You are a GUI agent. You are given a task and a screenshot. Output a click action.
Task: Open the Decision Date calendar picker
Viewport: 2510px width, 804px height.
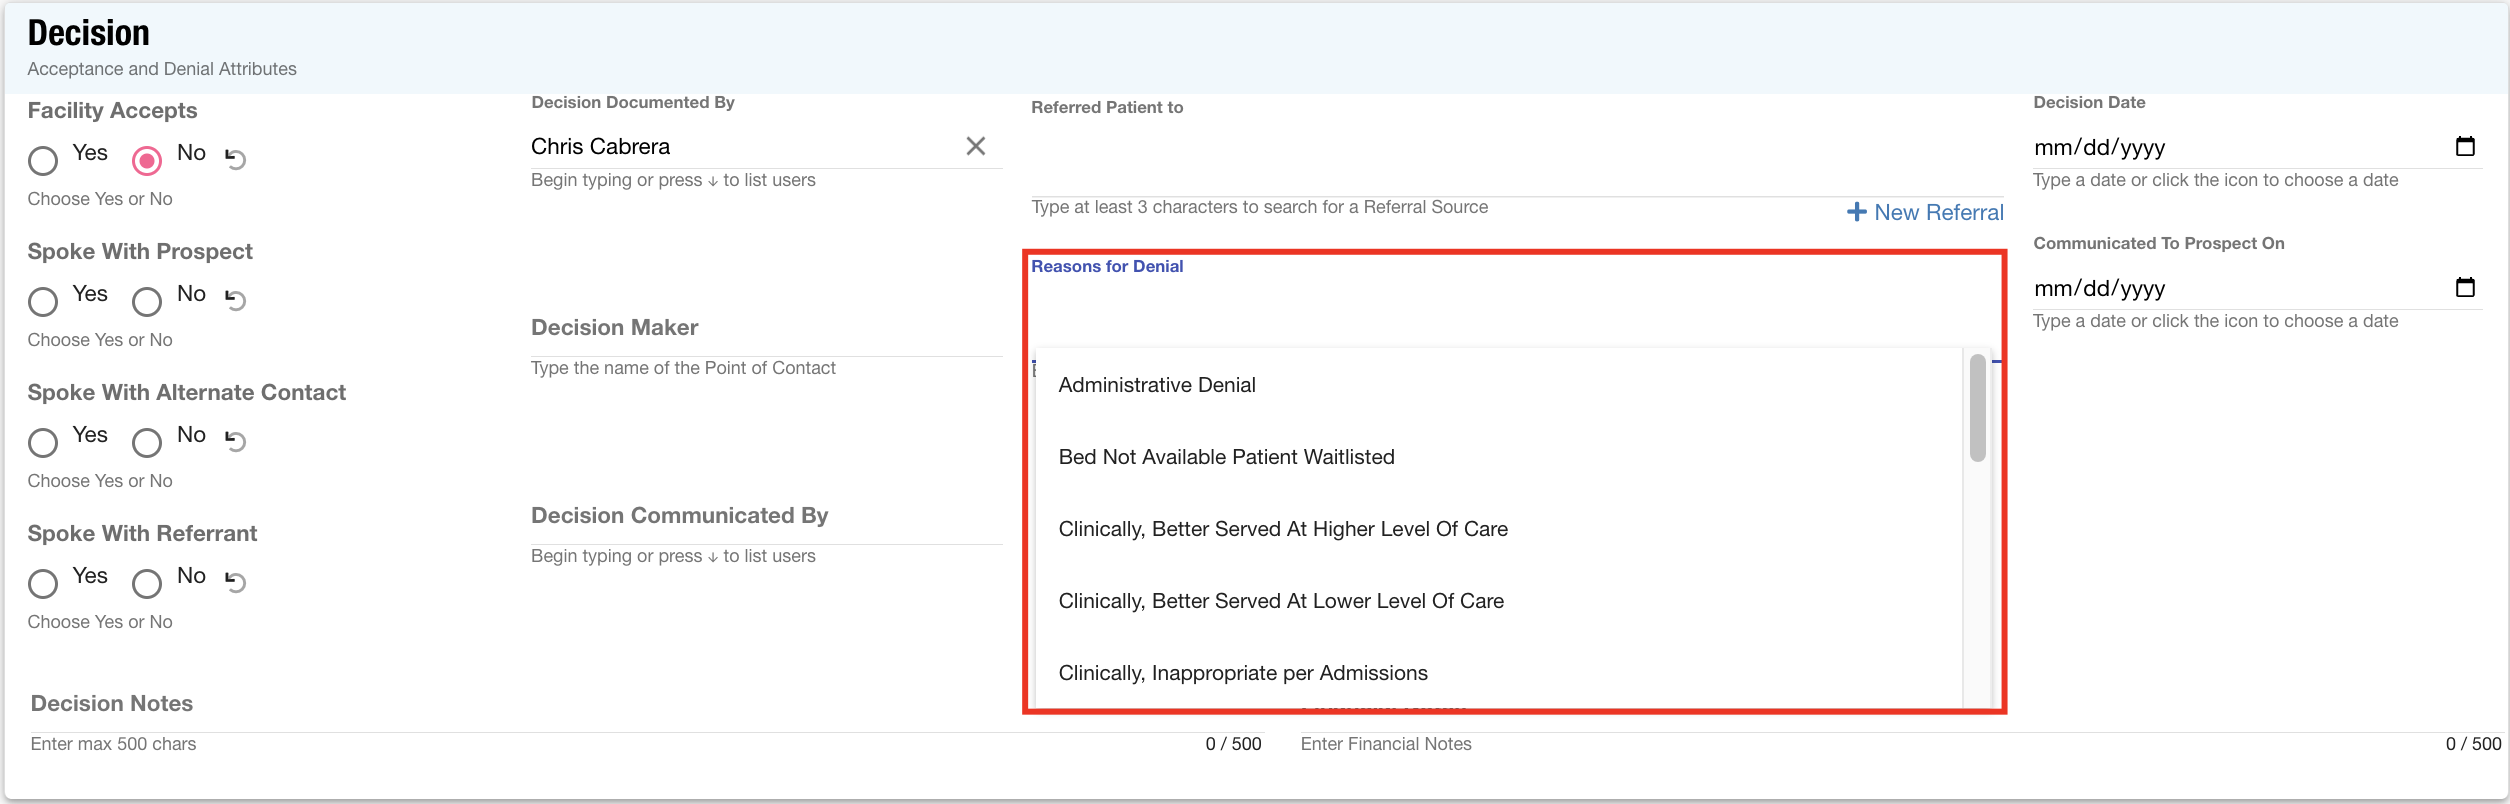click(x=2465, y=147)
